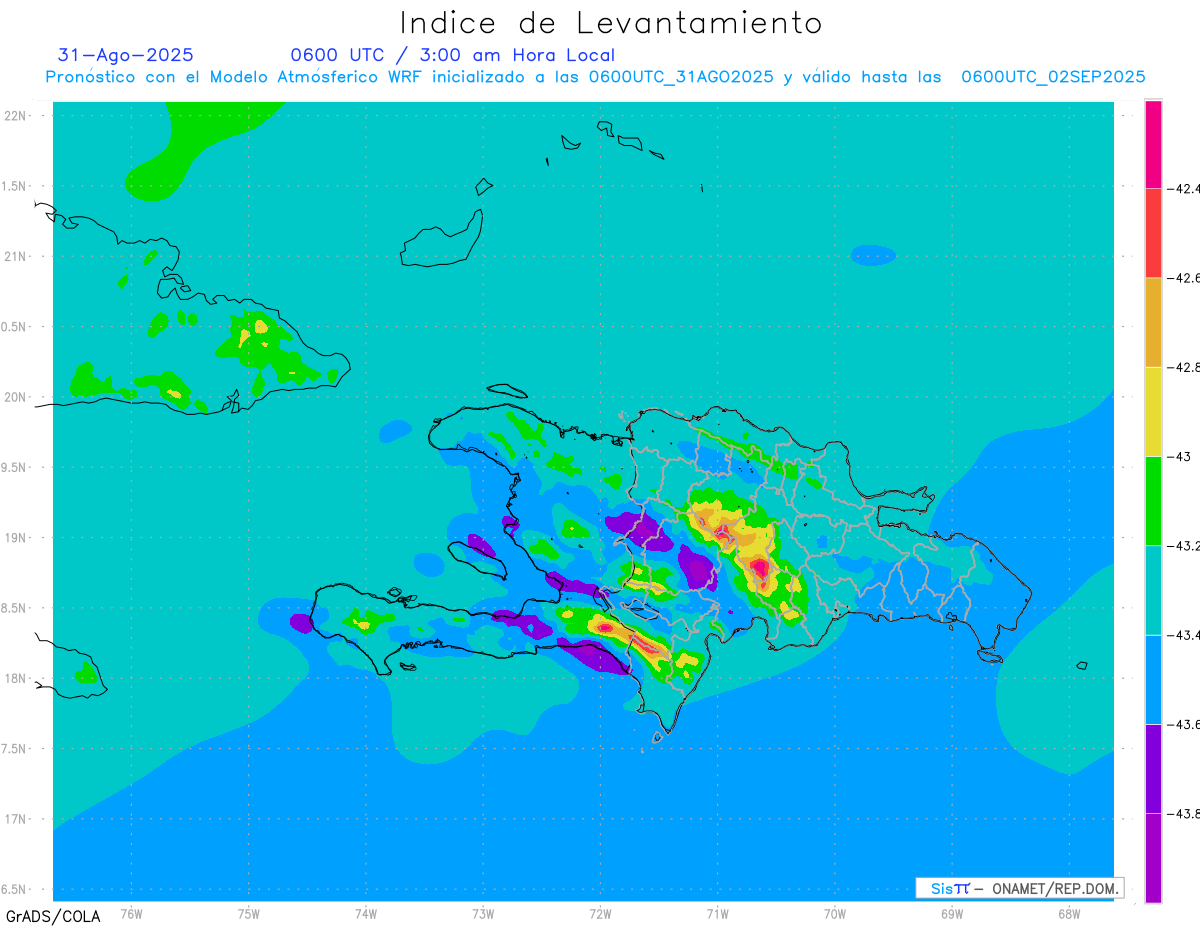Image resolution: width=1200 pixels, height=927 pixels.
Task: Select the red swatch in the color bar
Action: click(1153, 233)
